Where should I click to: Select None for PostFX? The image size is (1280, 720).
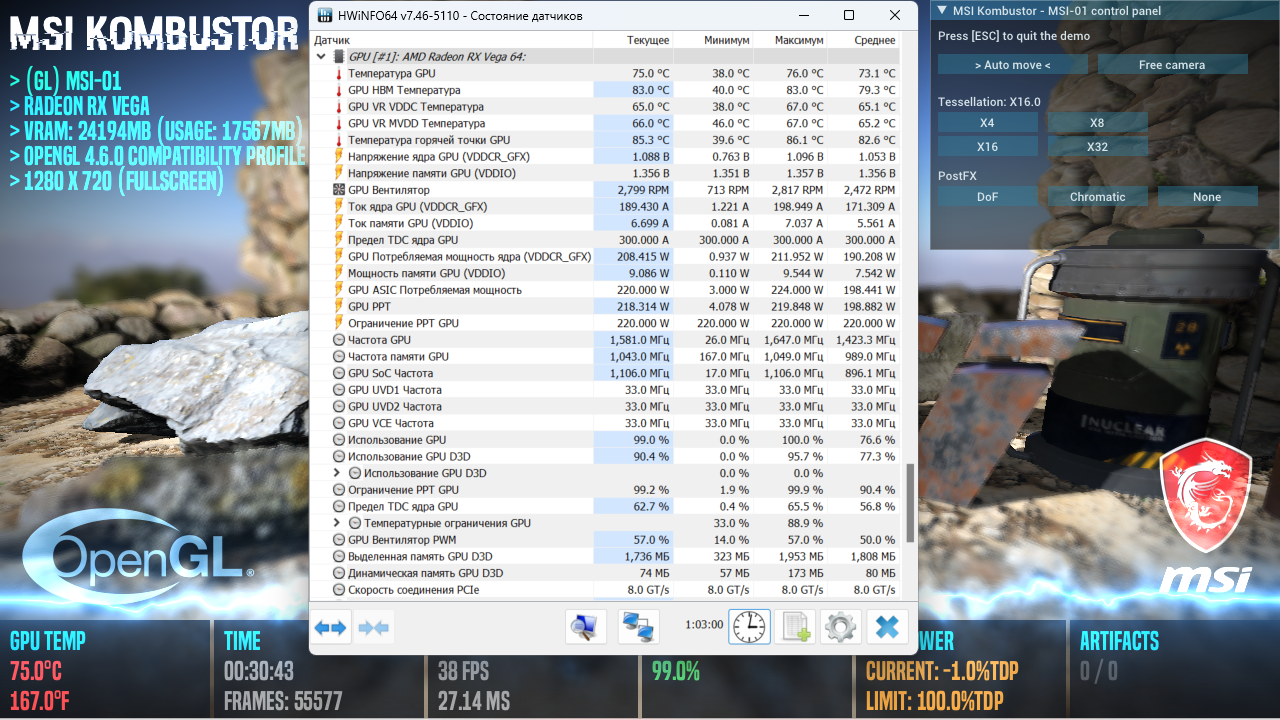1207,197
